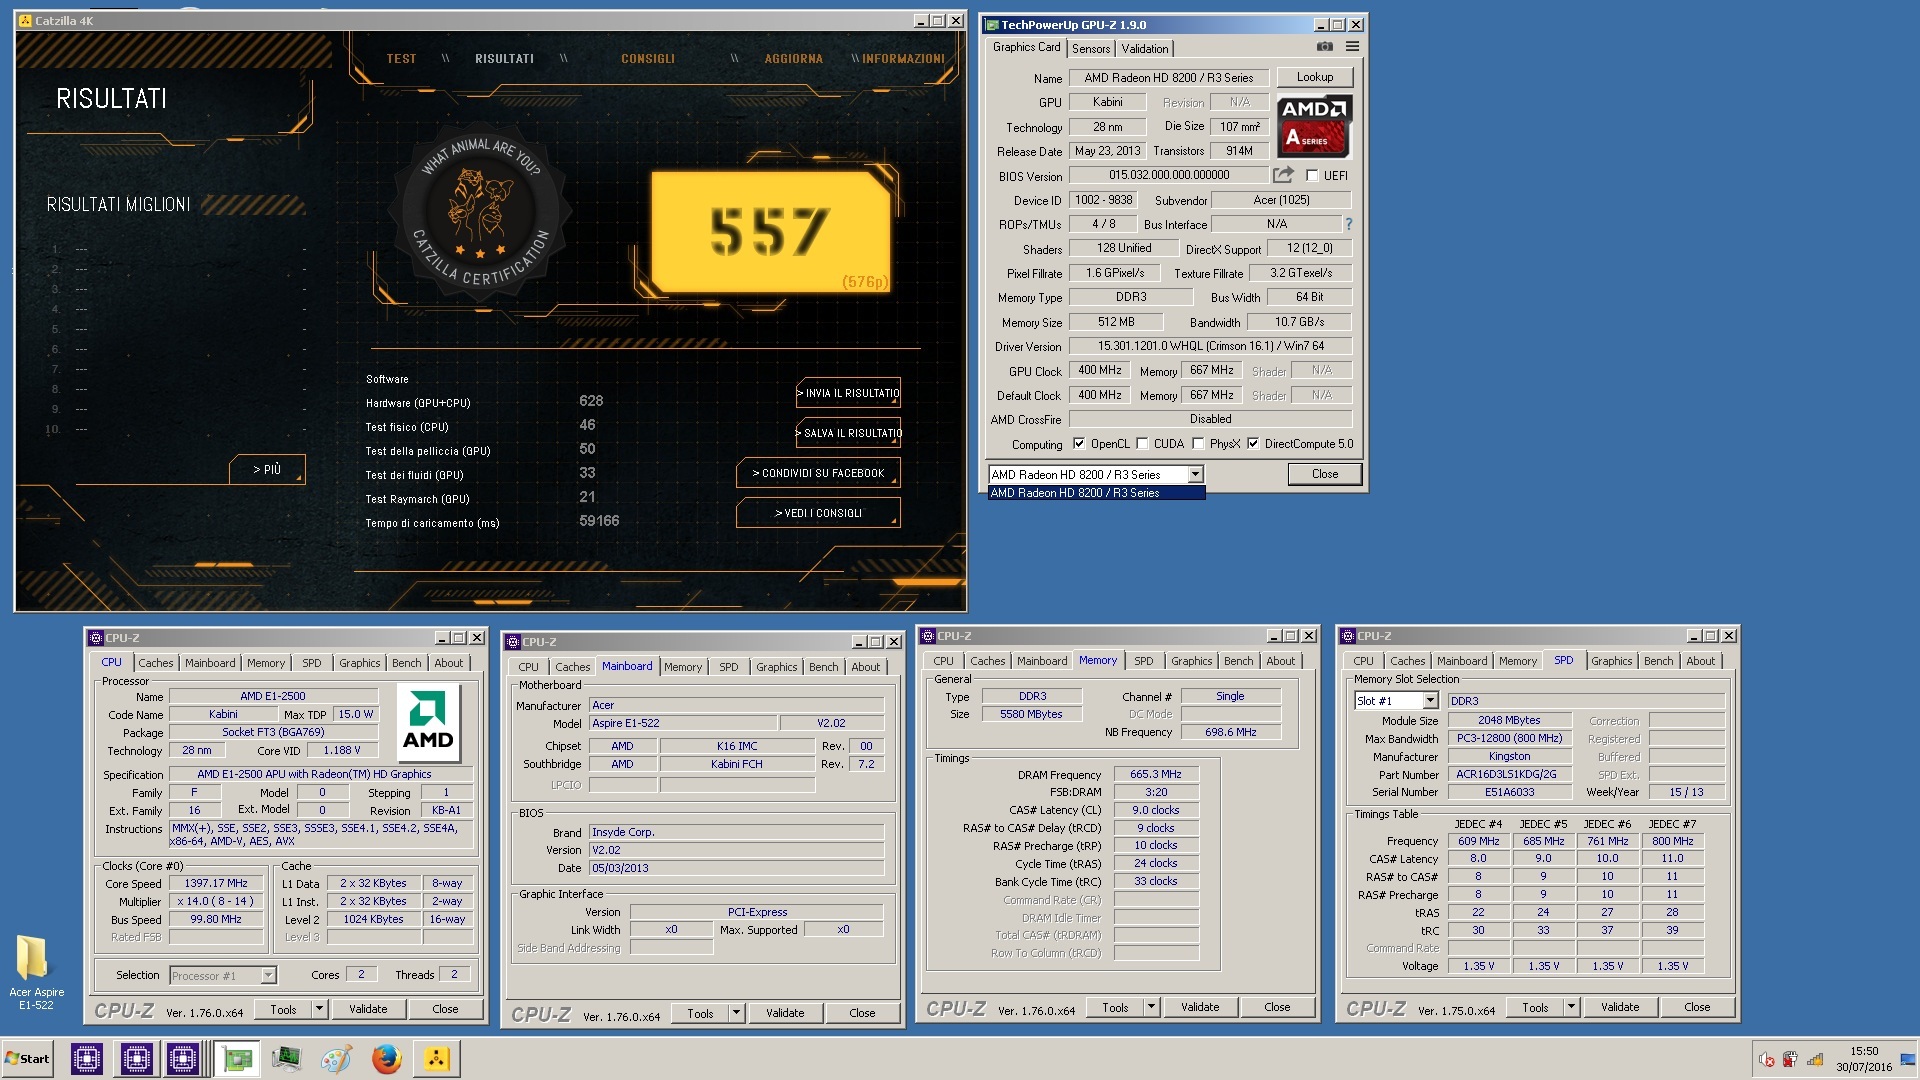Click the GPU Name field AMD Radeon HD 8200
Image resolution: width=1920 pixels, height=1080 pixels.
point(1169,78)
